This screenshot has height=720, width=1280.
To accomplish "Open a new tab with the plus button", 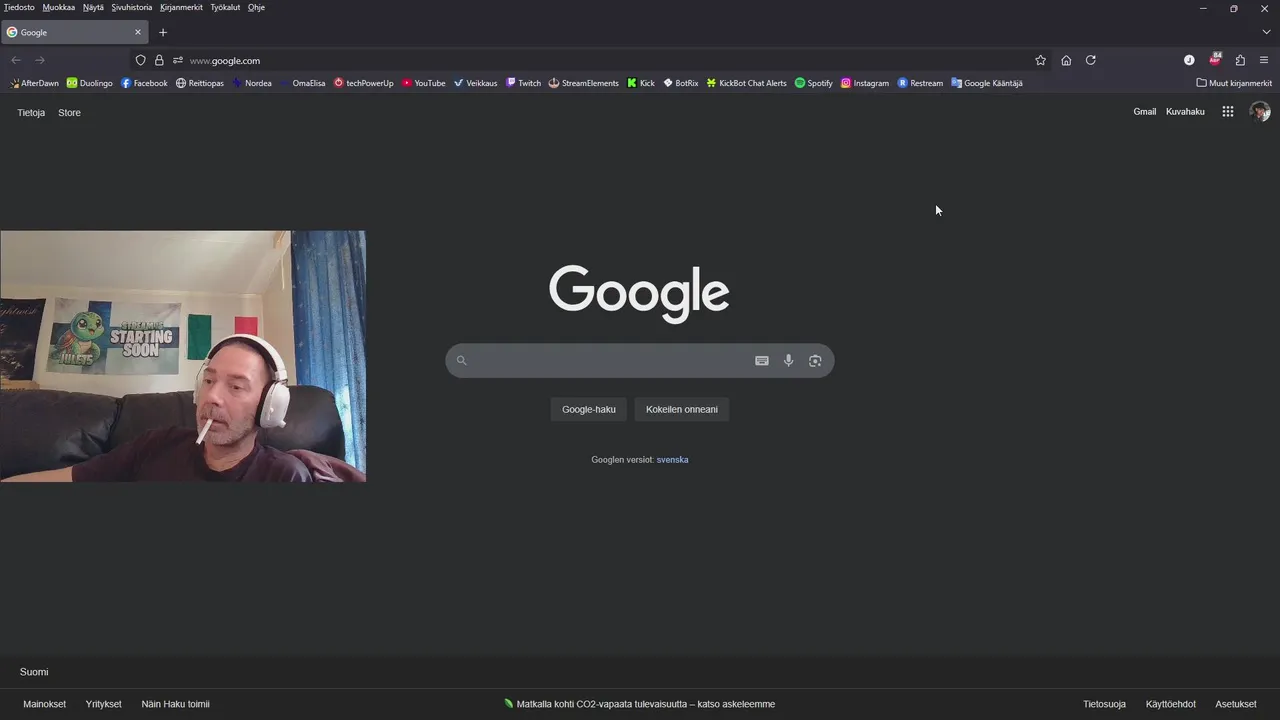I will [x=163, y=32].
